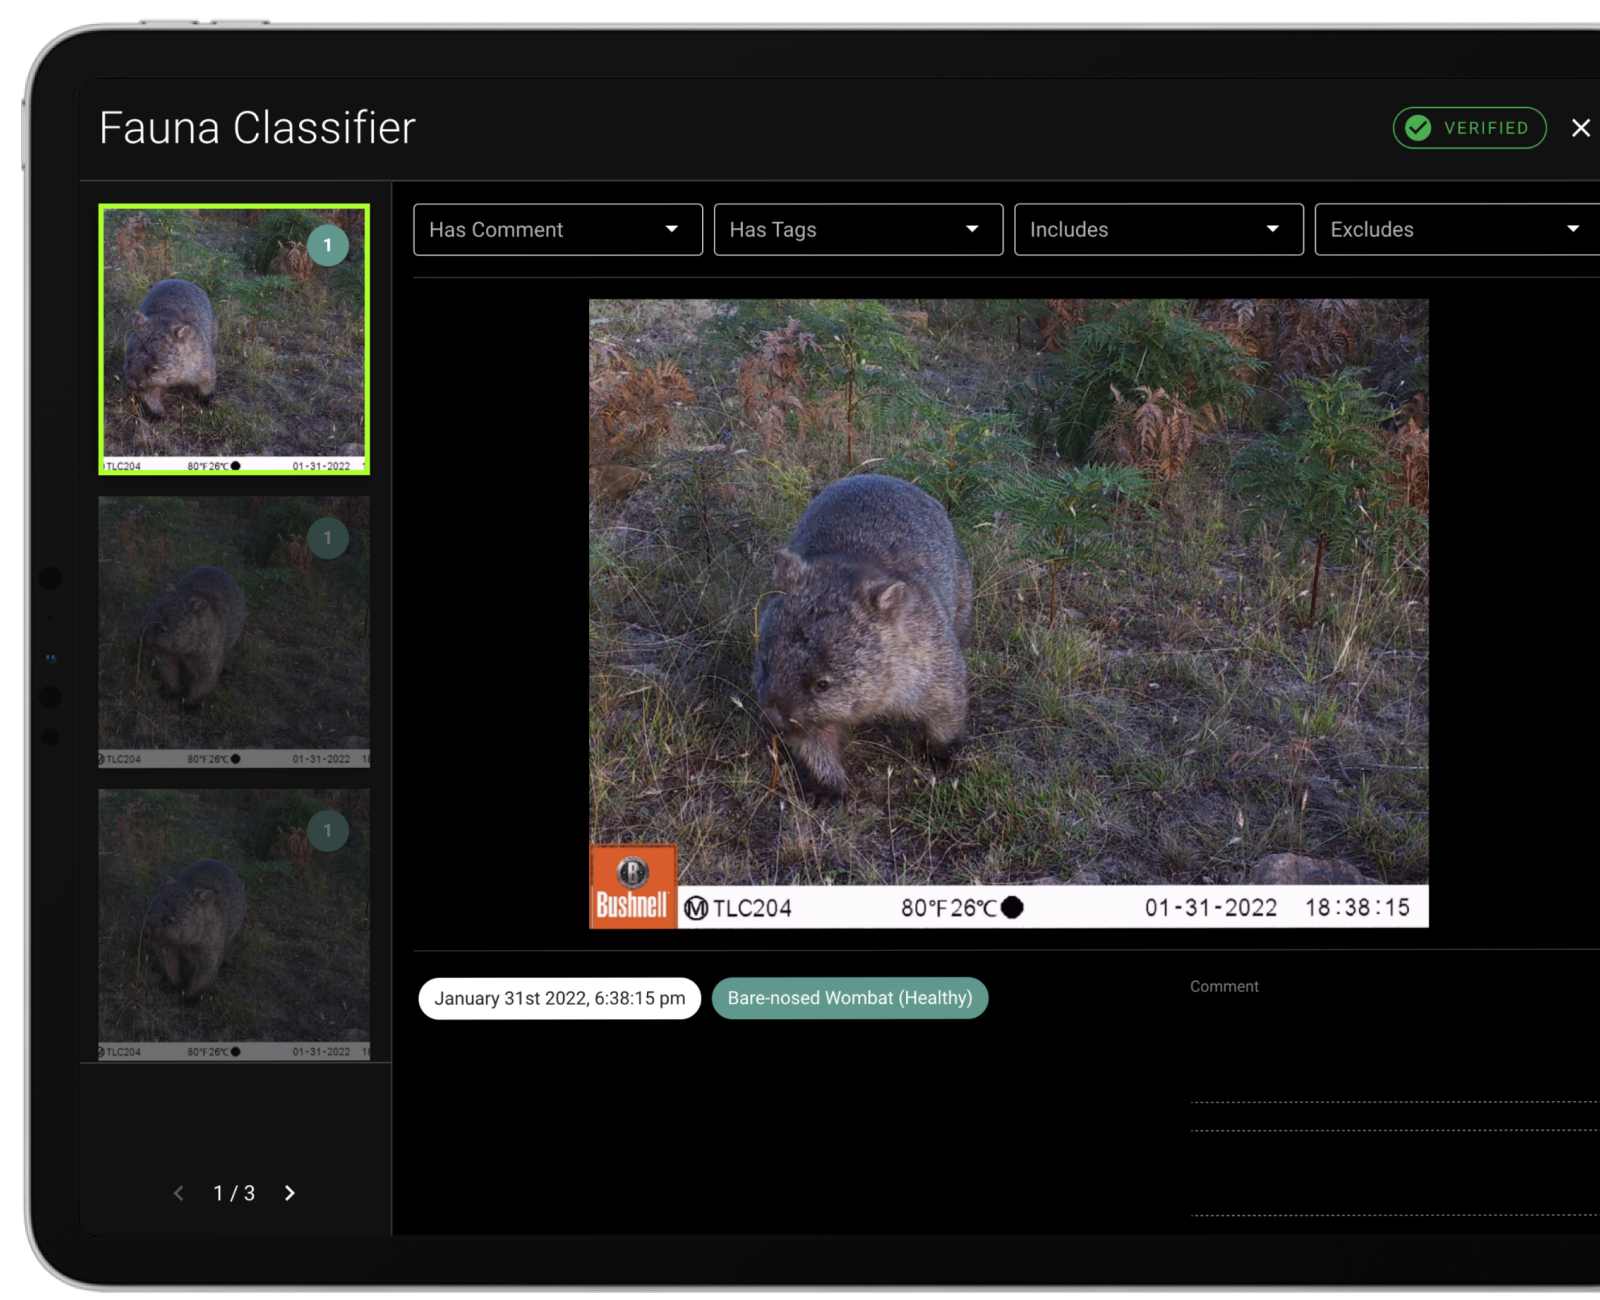Click the green checkmark icon in VERIFIED
The image size is (1600, 1300).
(x=1418, y=128)
